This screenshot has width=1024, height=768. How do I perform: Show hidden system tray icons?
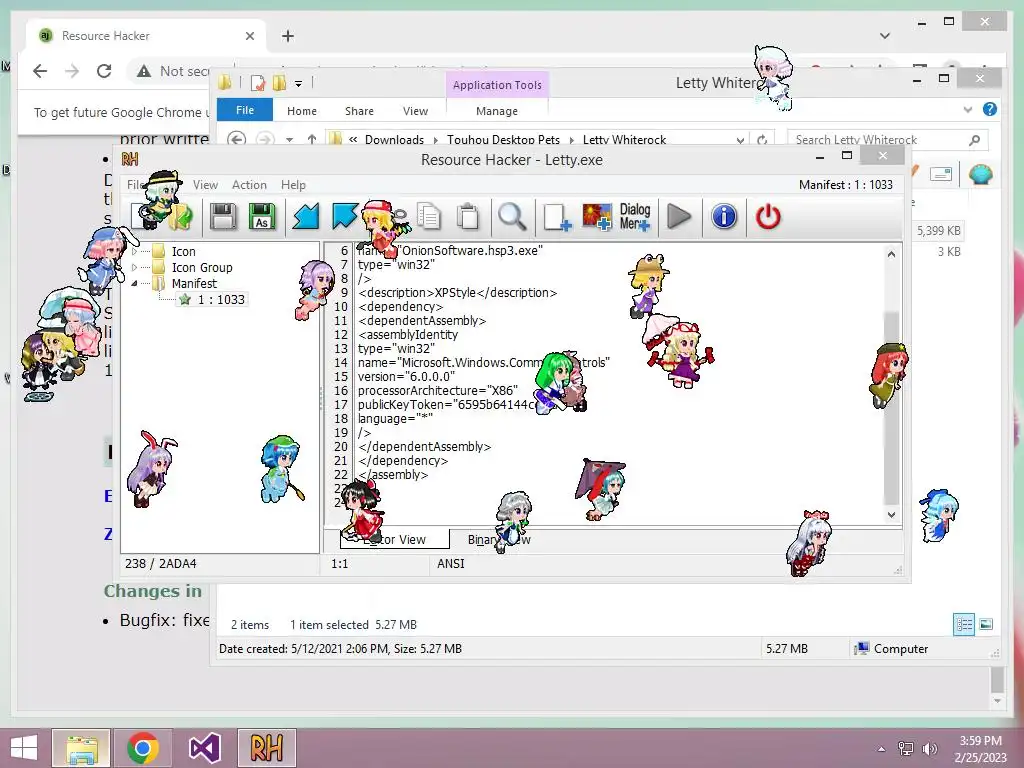tap(882, 749)
